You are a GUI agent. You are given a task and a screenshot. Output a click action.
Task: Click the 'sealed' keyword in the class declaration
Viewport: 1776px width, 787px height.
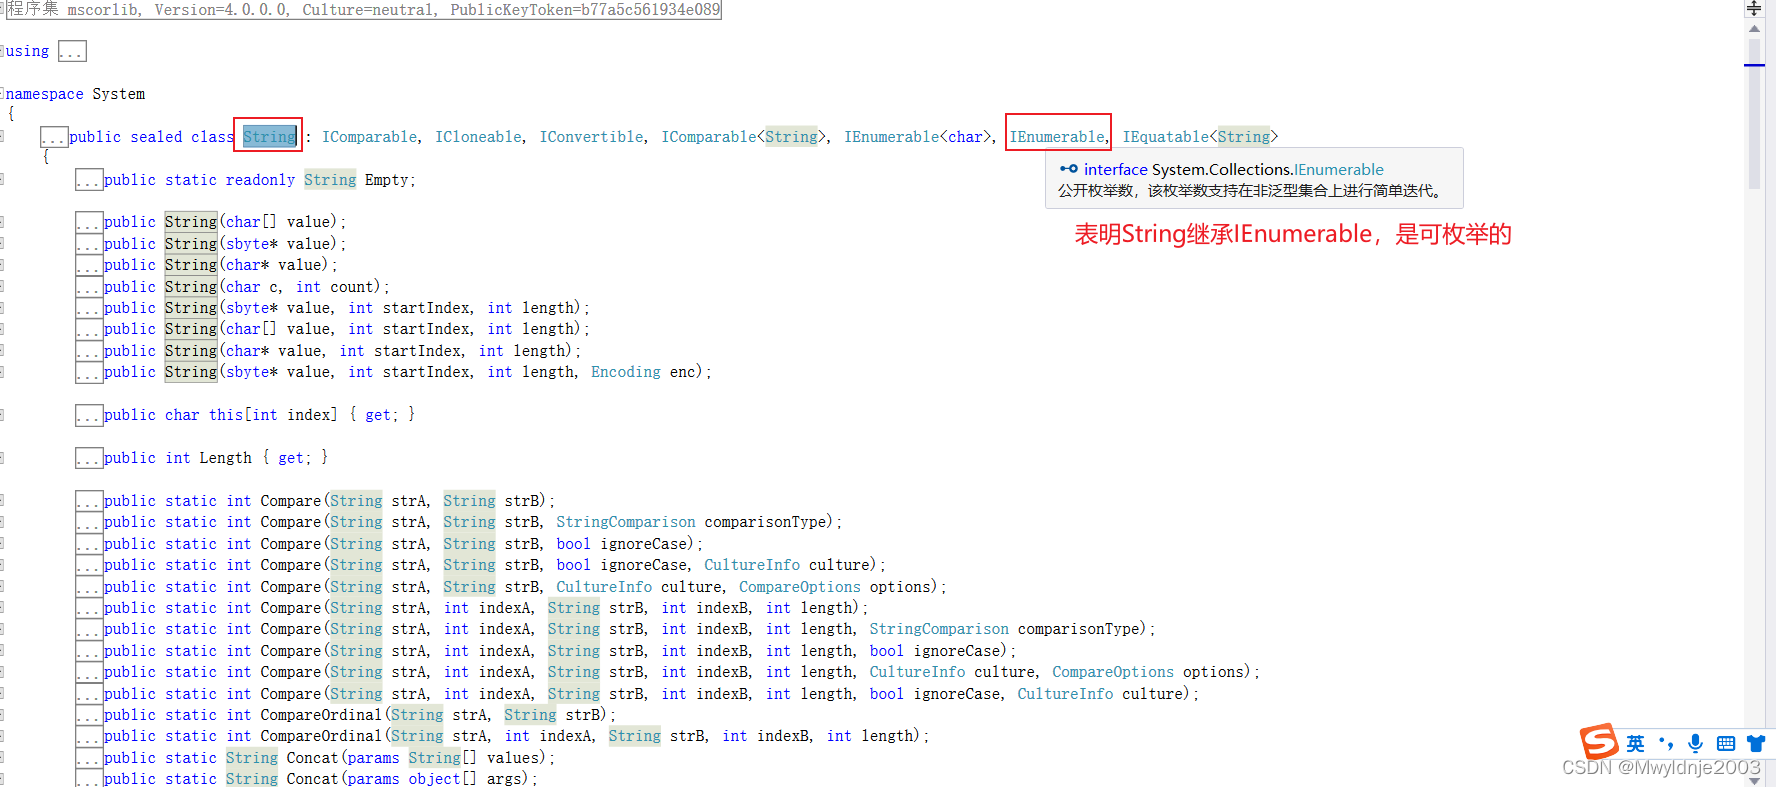156,137
